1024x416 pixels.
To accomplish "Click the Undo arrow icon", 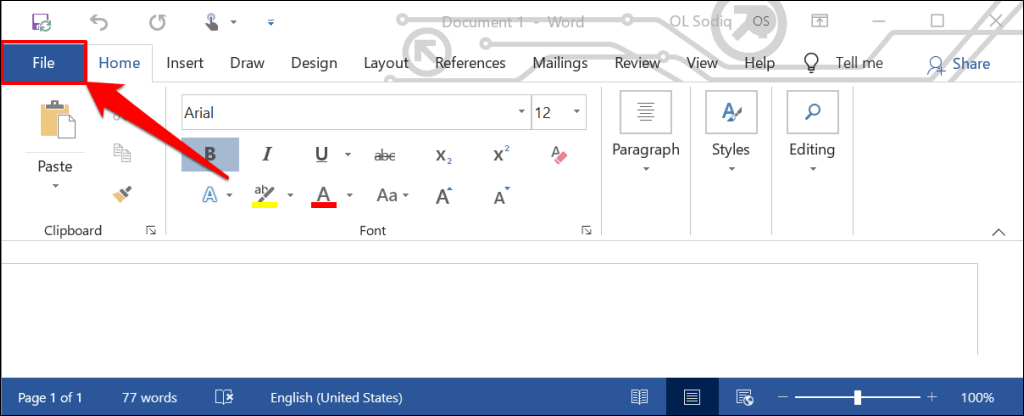I will tap(99, 21).
